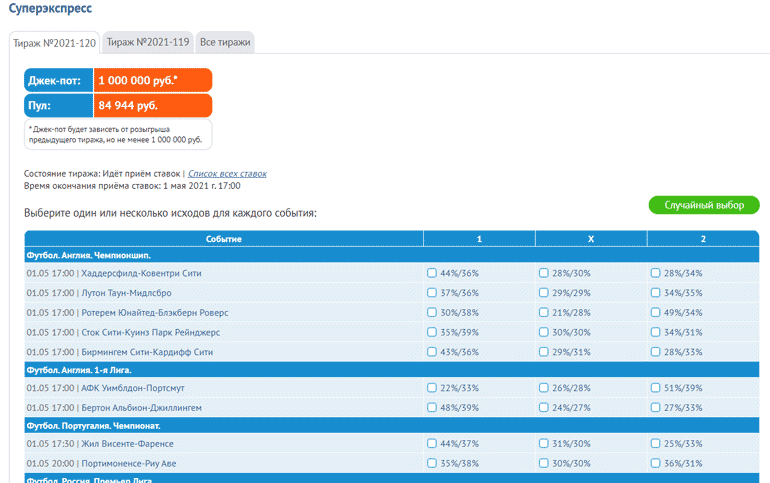This screenshot has width=770, height=483.
Task: Check outcome 2 for Ротерем Юнайтед-Блэкберн Роверс
Action: pyautogui.click(x=656, y=313)
